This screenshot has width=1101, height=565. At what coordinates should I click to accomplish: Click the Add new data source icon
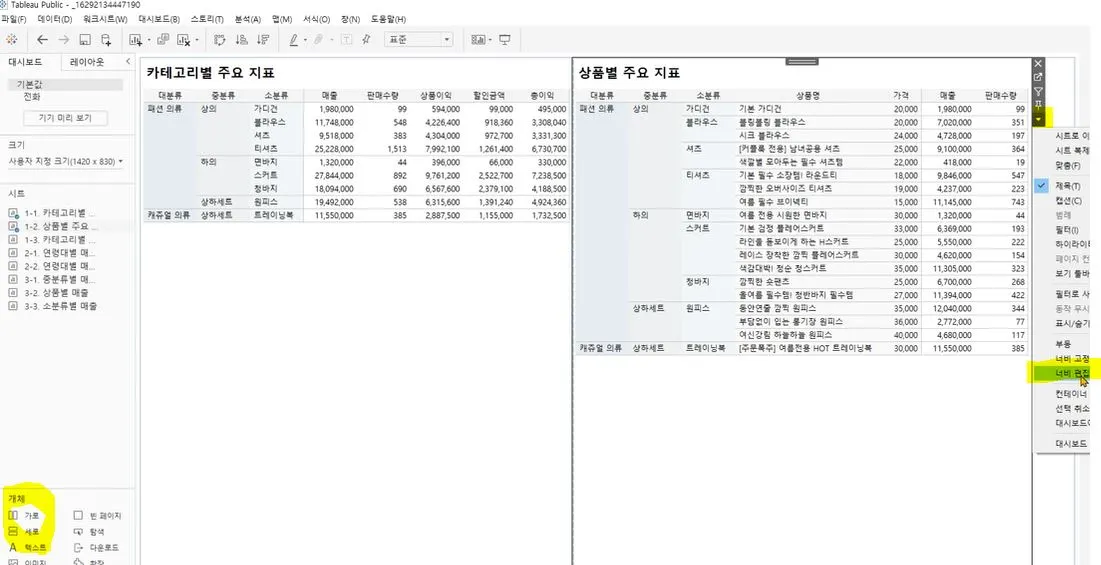coord(106,39)
